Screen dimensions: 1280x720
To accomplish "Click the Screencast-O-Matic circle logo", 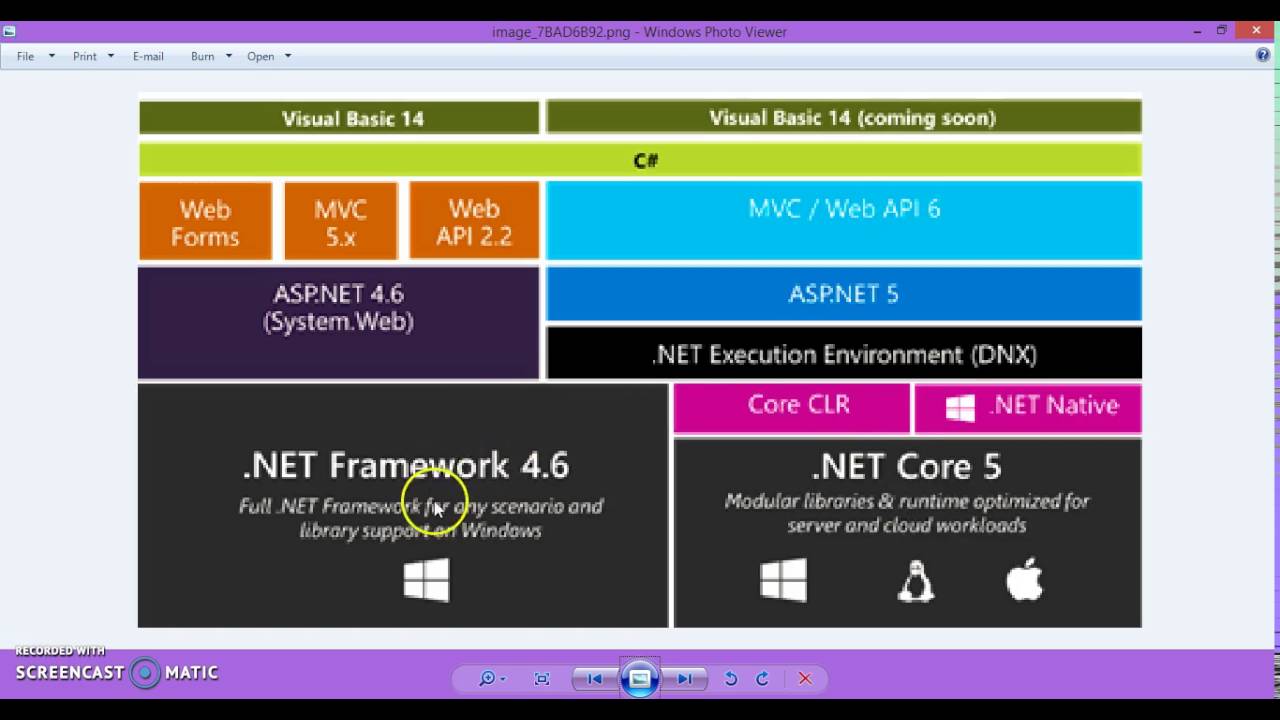I will (x=145, y=673).
